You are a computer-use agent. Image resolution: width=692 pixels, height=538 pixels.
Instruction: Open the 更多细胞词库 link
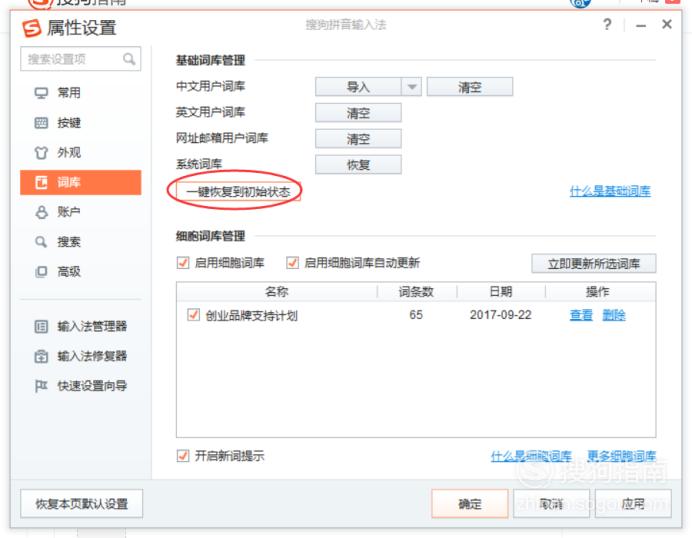621,455
